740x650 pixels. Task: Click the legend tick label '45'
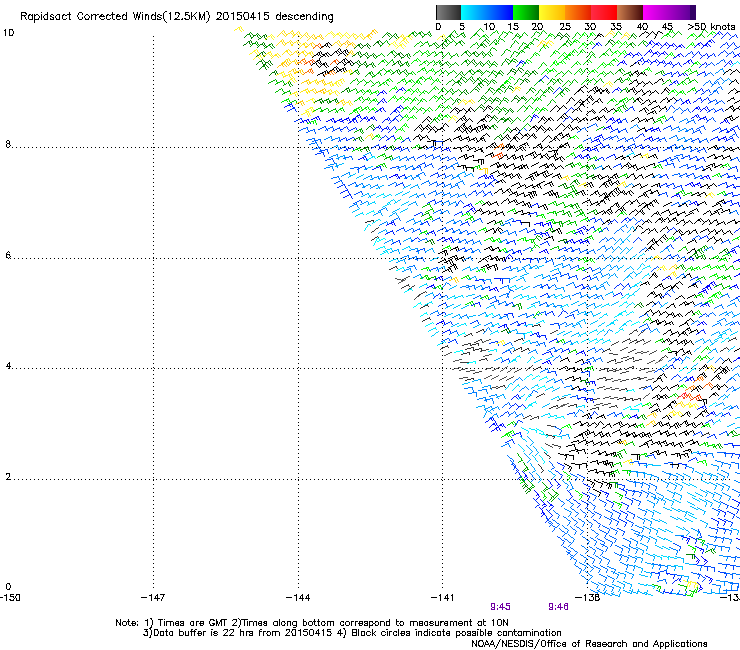click(667, 27)
